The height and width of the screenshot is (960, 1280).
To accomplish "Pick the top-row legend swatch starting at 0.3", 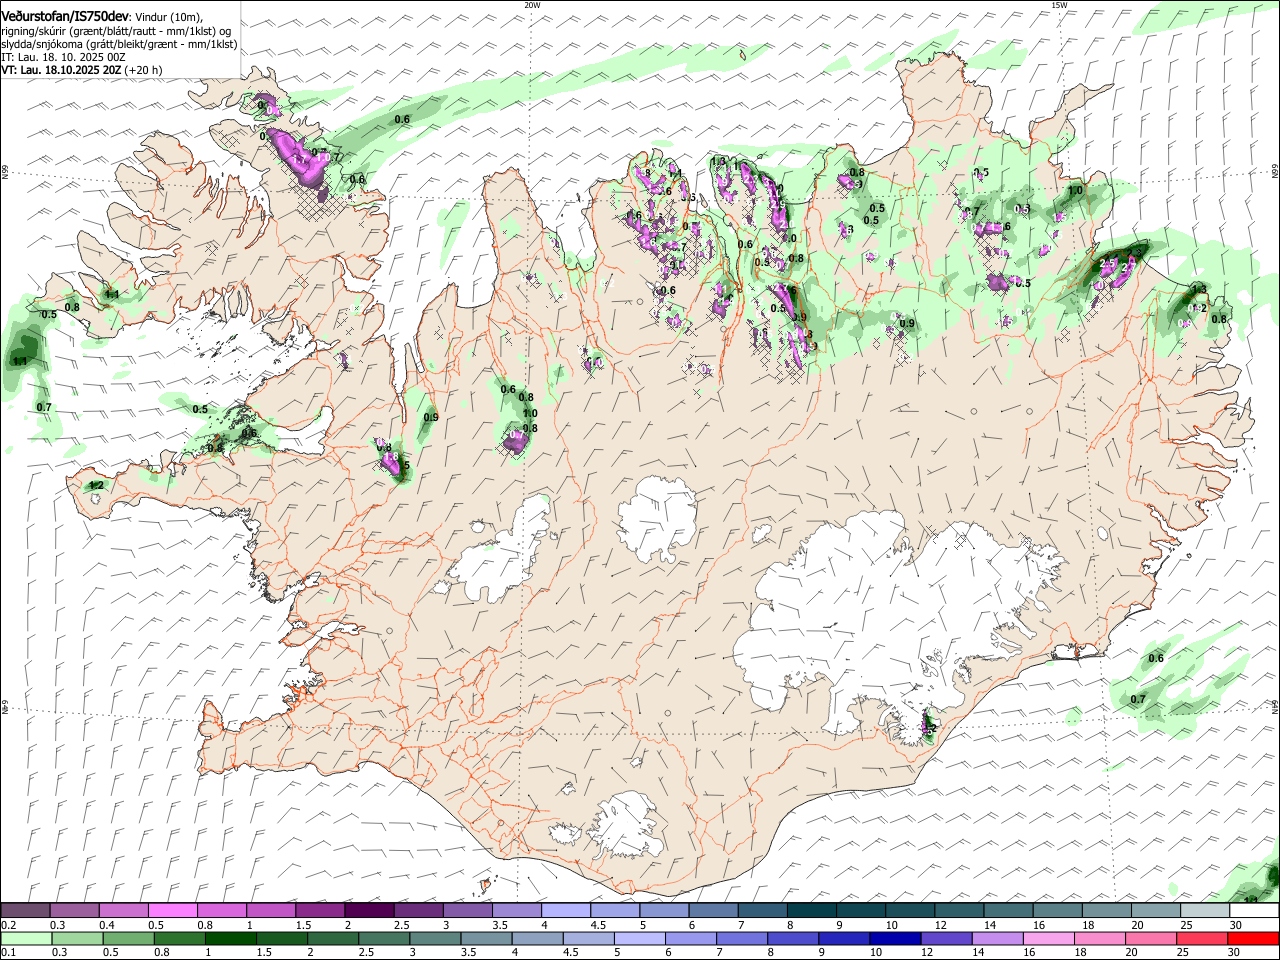I will [x=74, y=911].
